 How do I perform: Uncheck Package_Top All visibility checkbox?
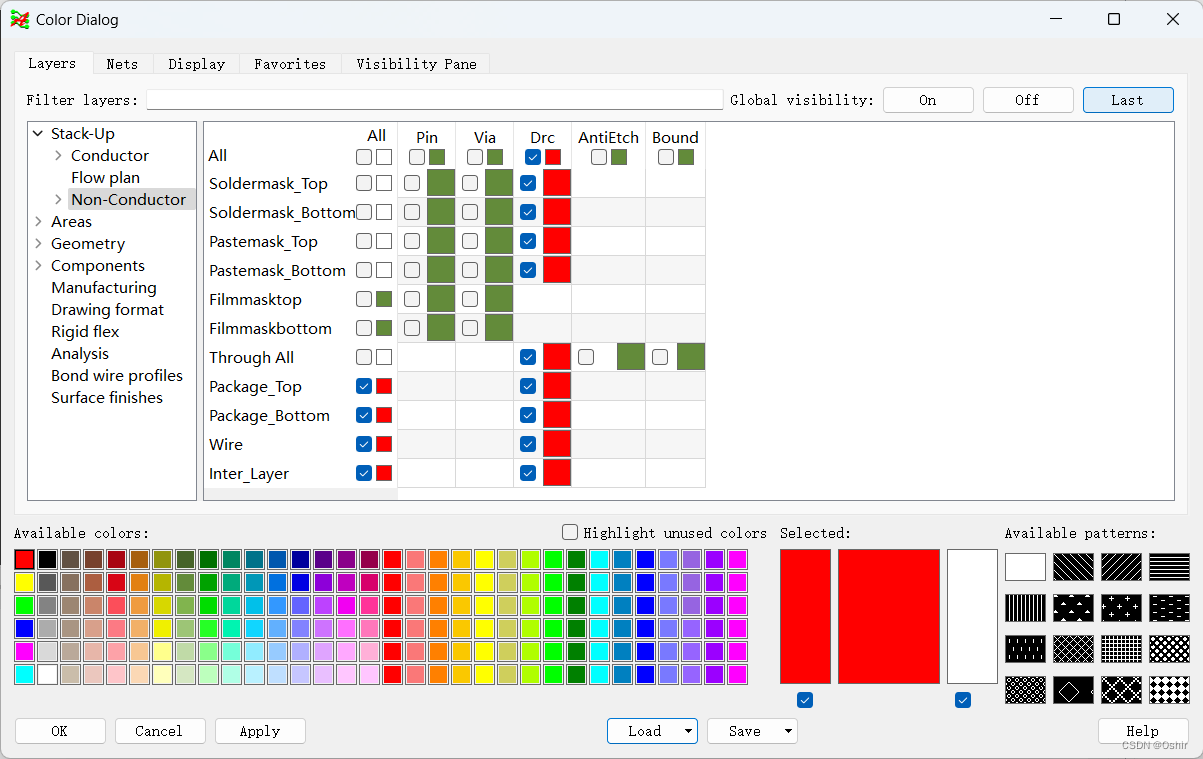point(364,386)
